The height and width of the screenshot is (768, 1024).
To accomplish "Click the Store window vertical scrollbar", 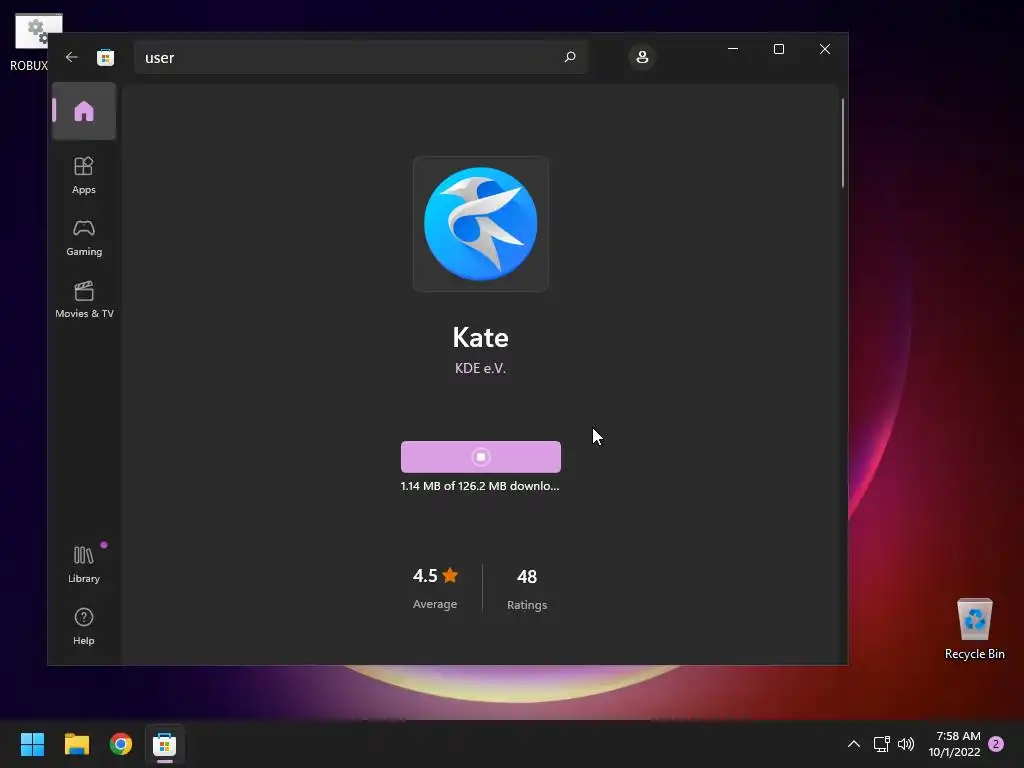I will (843, 143).
